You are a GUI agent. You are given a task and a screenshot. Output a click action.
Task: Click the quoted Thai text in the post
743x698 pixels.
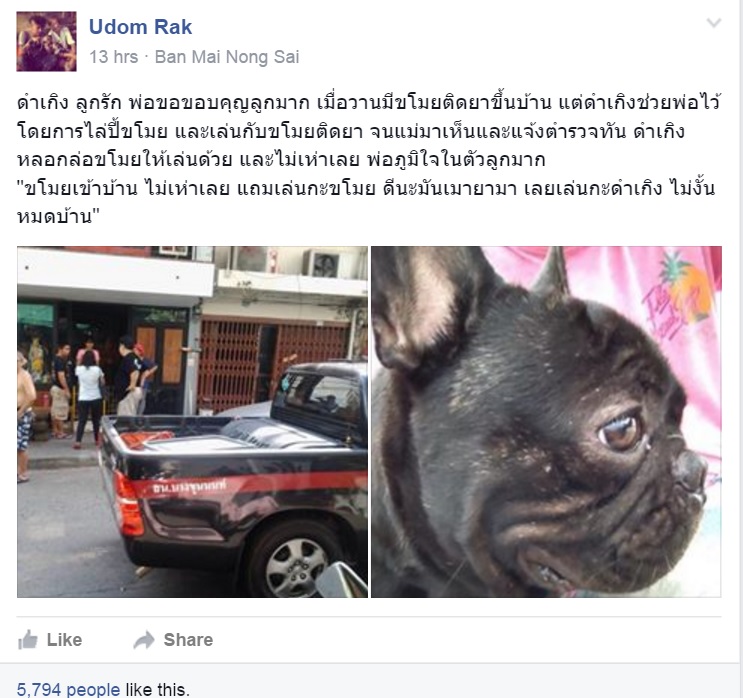366,202
